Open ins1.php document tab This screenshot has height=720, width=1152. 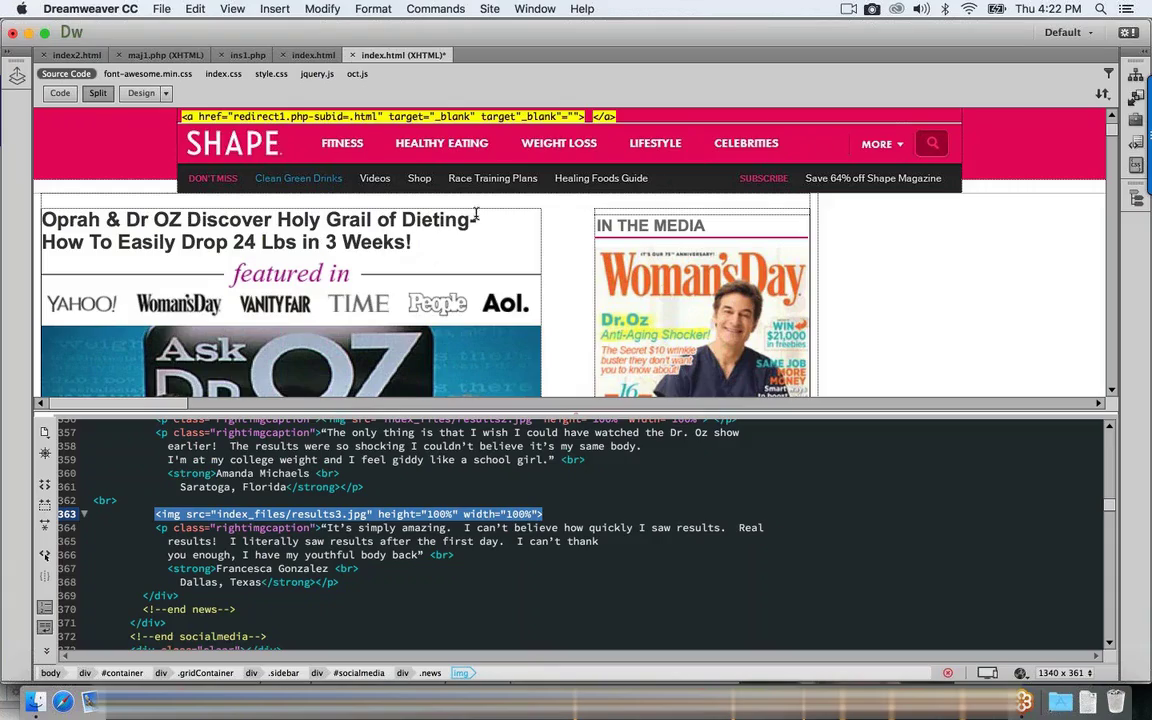tap(248, 55)
